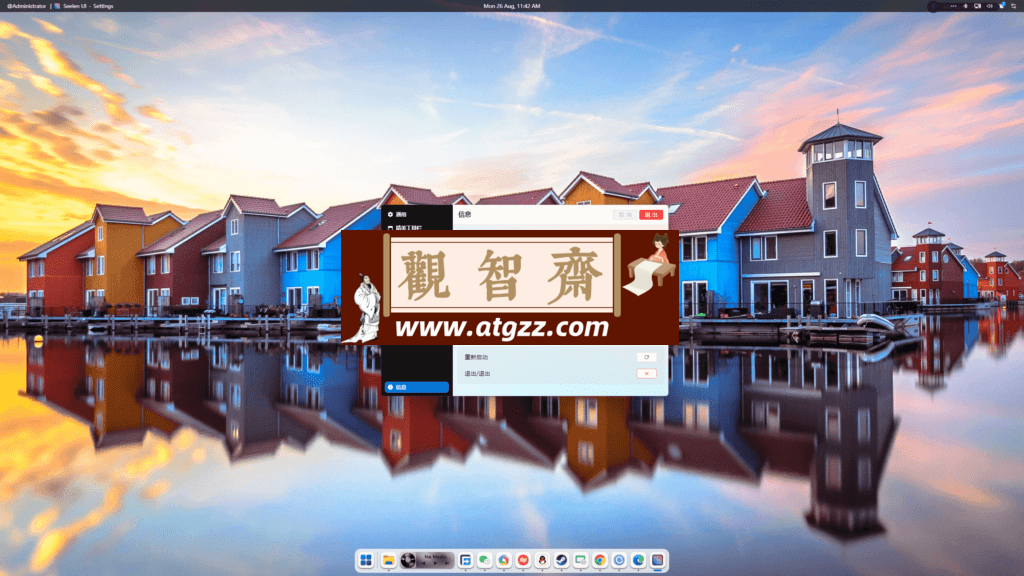Screen dimensions: 1024x576
Task: Select the general gear tab in sidebar
Action: coord(417,214)
